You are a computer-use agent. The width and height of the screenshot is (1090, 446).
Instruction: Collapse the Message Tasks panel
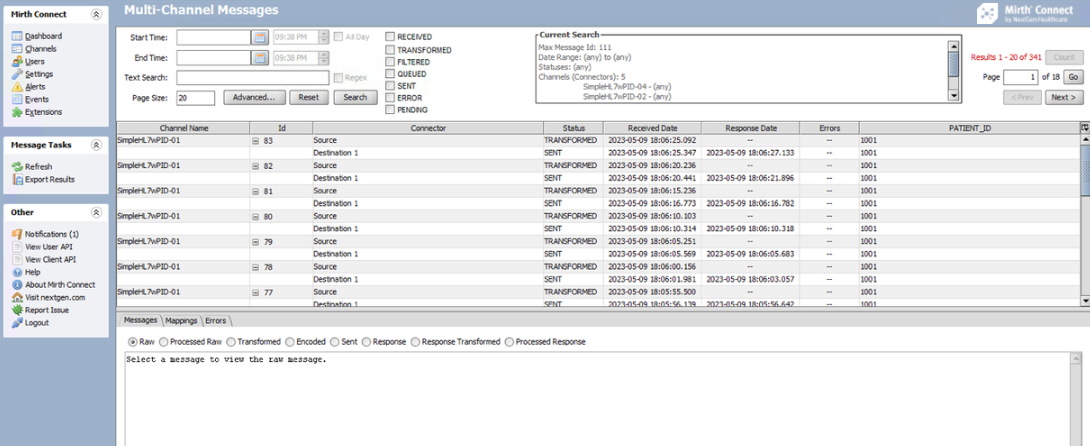tap(95, 145)
